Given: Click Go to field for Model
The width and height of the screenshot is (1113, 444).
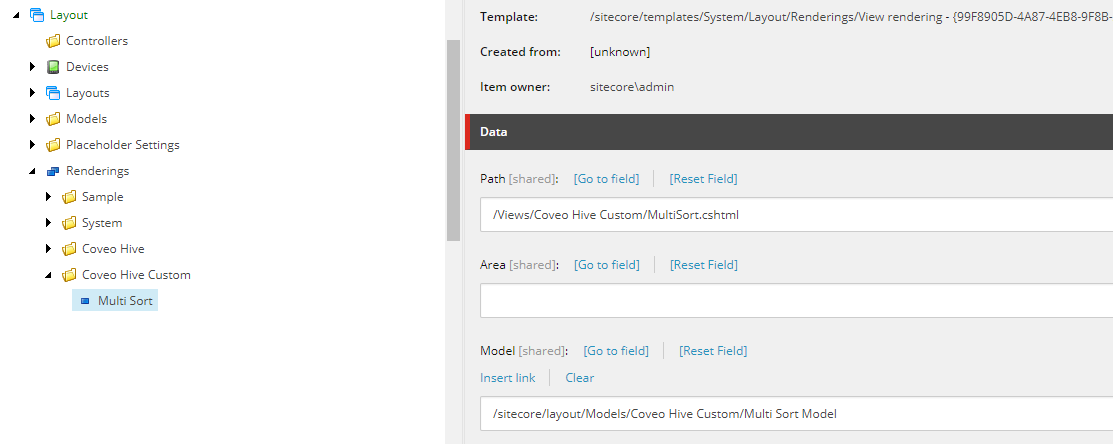Looking at the screenshot, I should click(x=616, y=350).
